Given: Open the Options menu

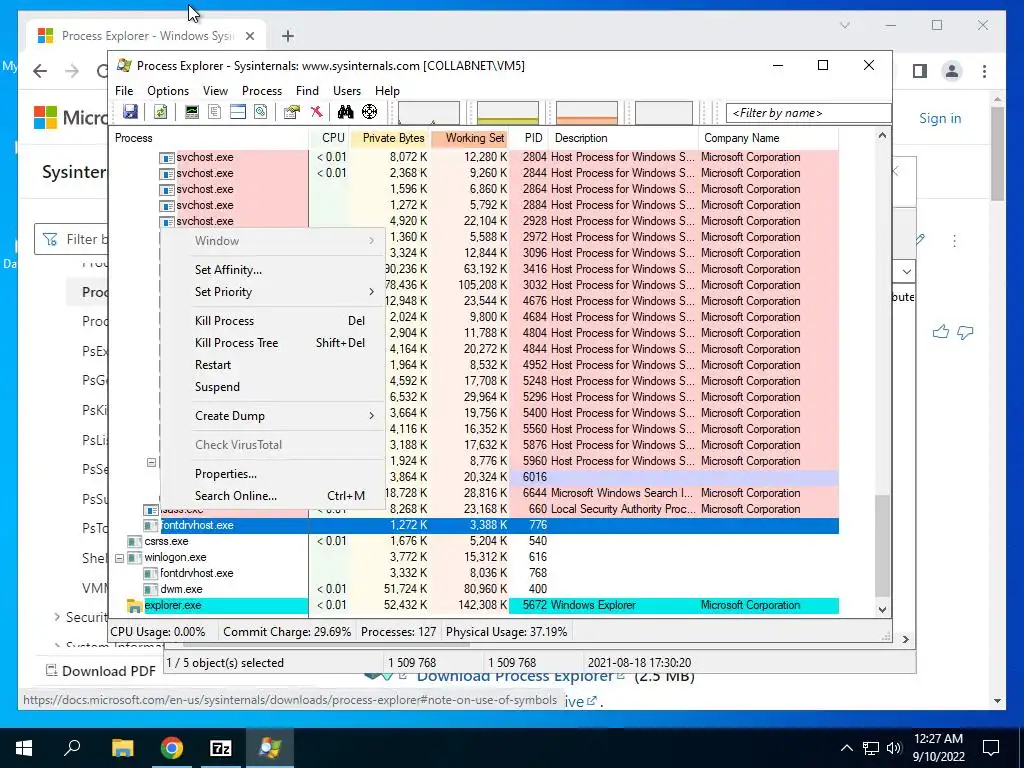Looking at the screenshot, I should tap(168, 91).
